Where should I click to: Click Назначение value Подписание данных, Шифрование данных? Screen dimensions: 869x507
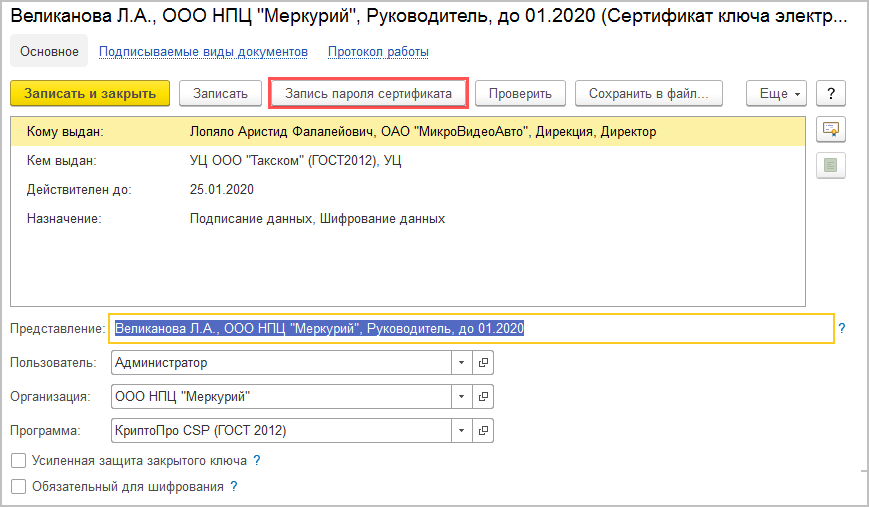point(318,219)
